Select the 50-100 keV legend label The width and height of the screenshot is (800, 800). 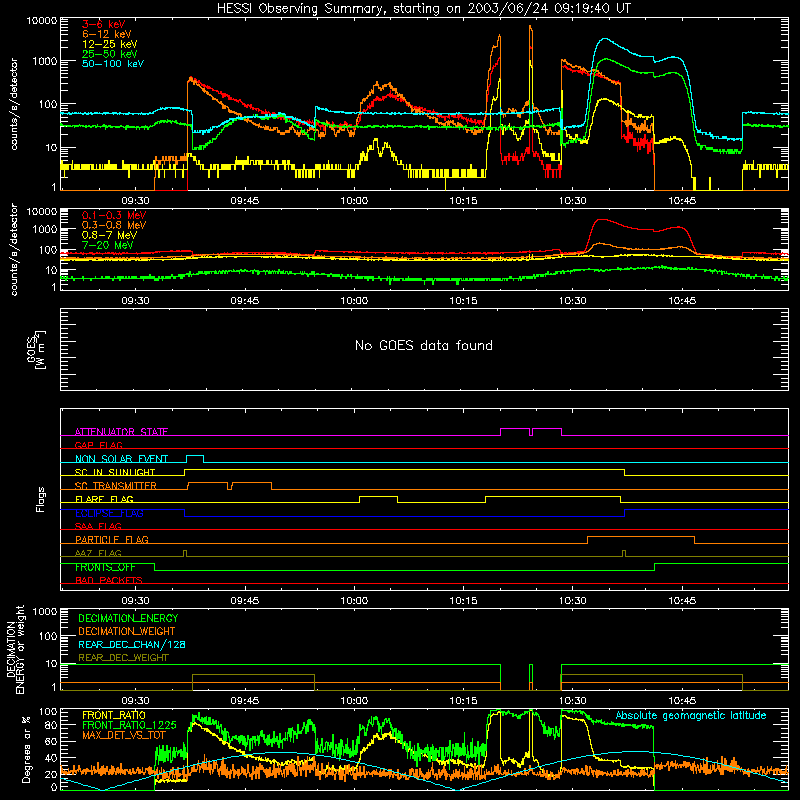tap(113, 64)
